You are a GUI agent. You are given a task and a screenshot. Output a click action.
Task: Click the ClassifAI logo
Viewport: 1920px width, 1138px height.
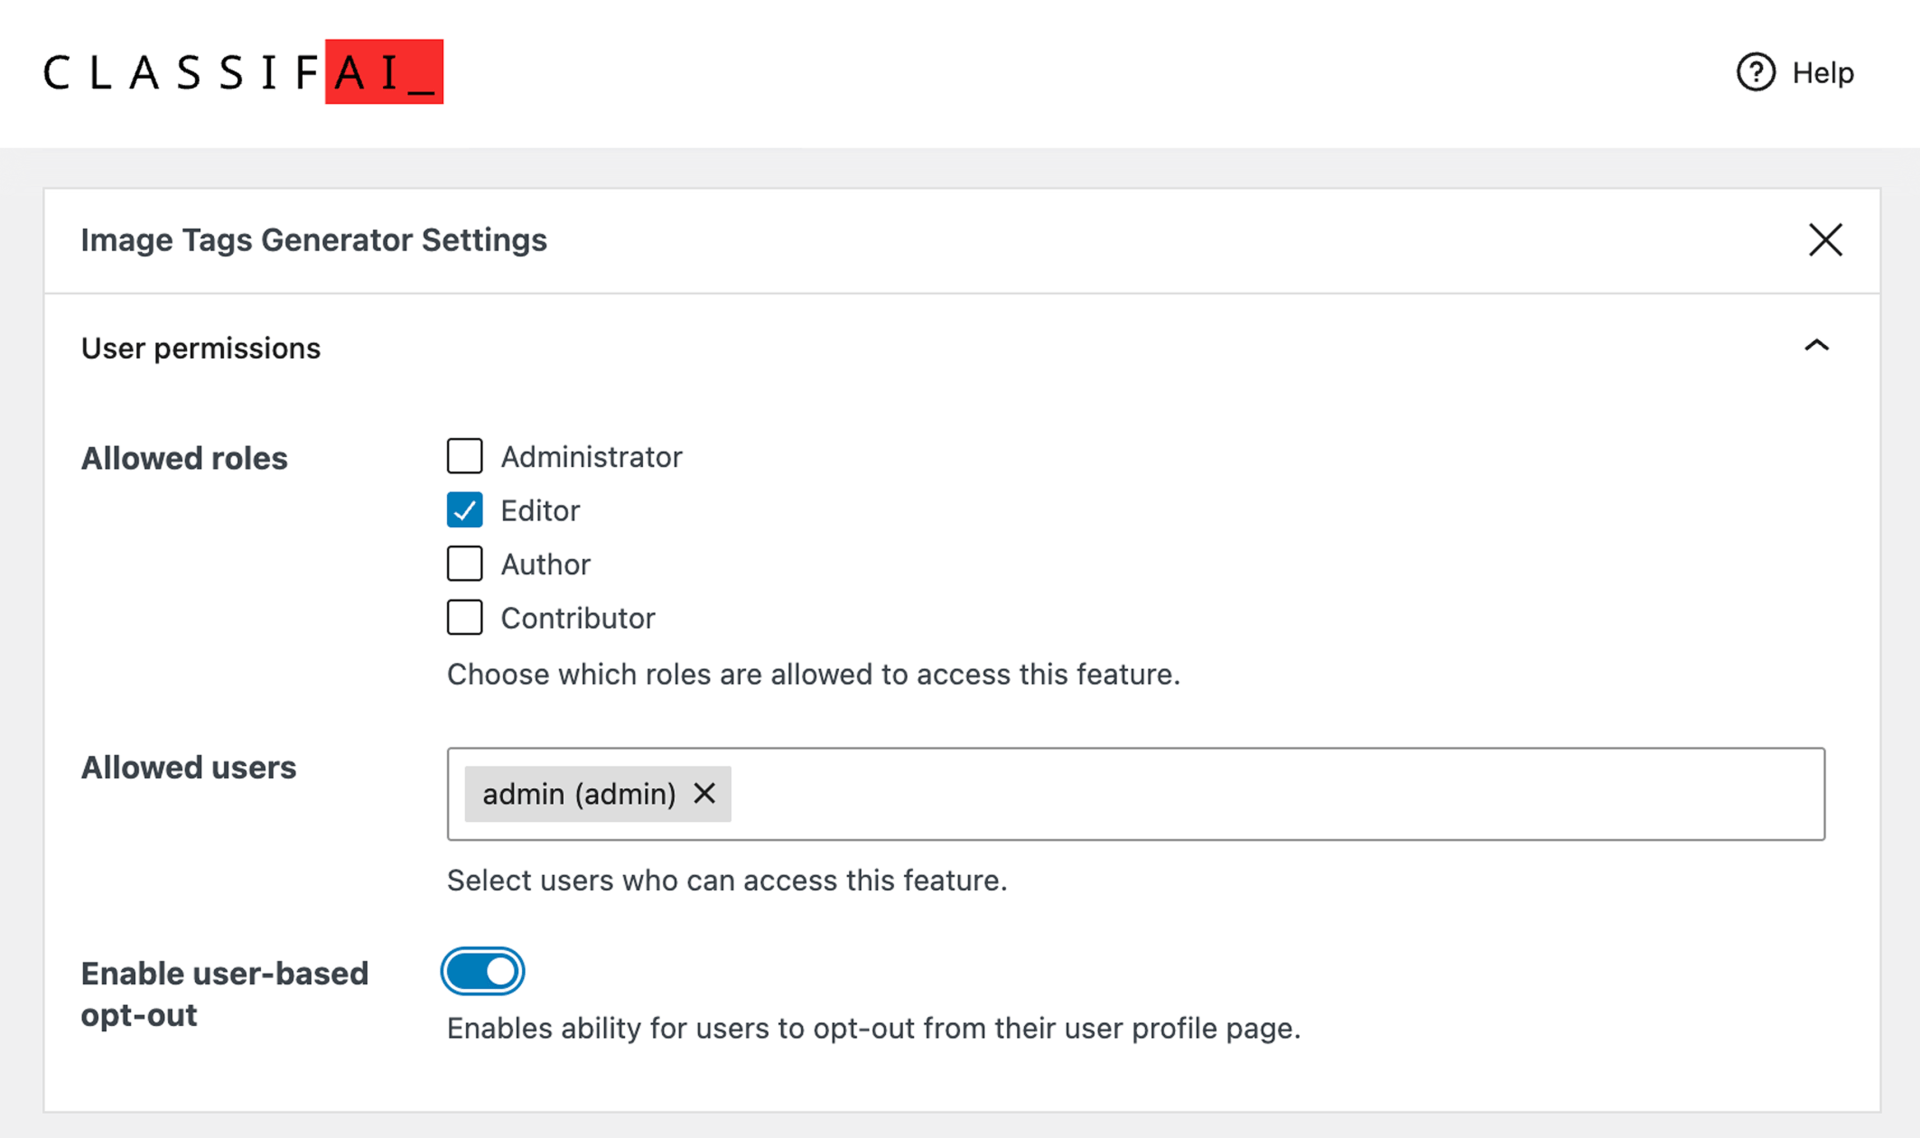click(x=243, y=72)
